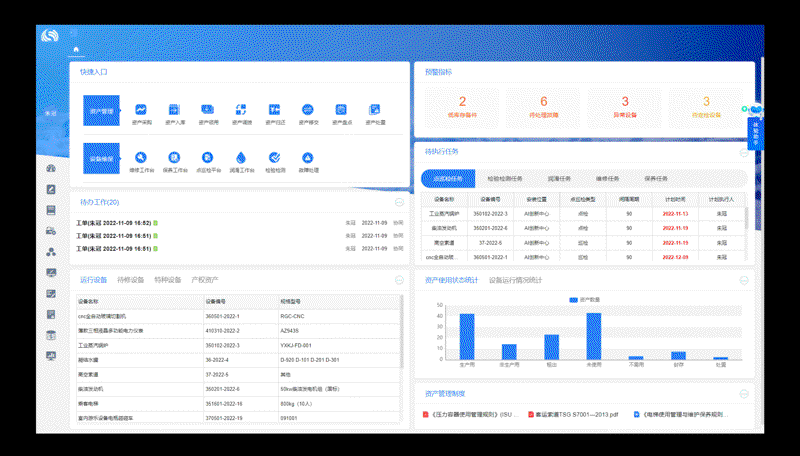800x456 pixels.
Task: Expand the more menu of 运行设备 panel
Action: [x=399, y=280]
